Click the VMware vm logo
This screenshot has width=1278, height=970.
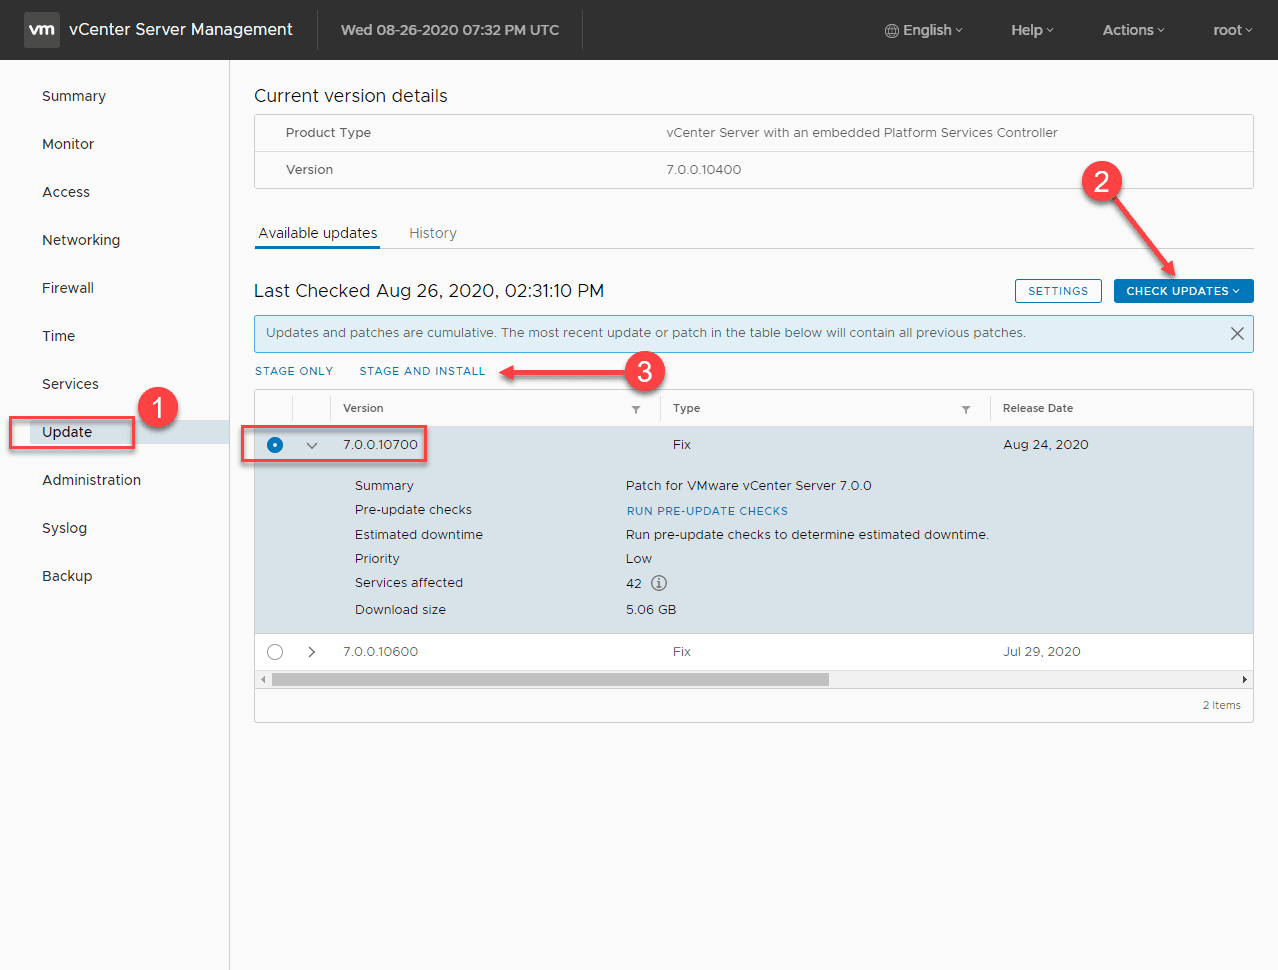coord(42,30)
